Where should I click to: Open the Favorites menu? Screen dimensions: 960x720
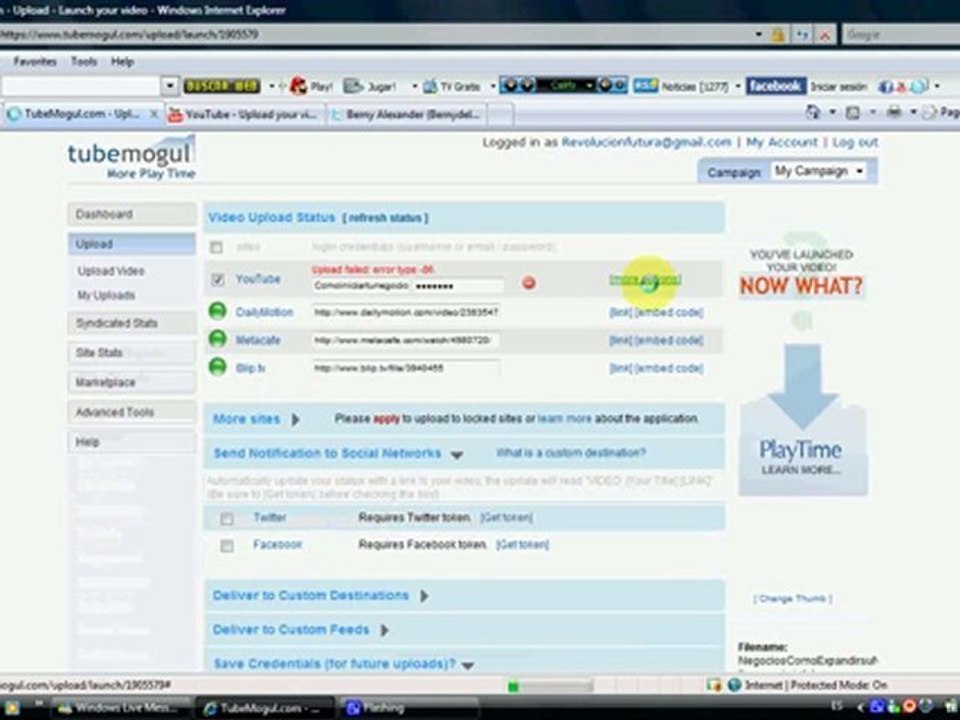pos(34,62)
